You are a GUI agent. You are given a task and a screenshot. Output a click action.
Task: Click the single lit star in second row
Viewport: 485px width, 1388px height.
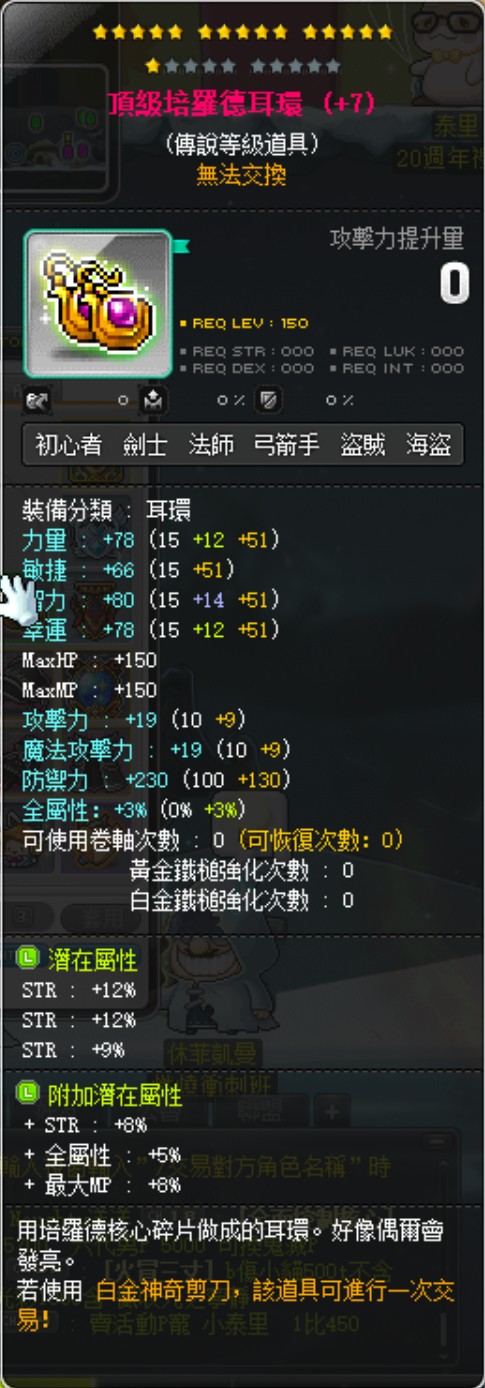tap(153, 66)
